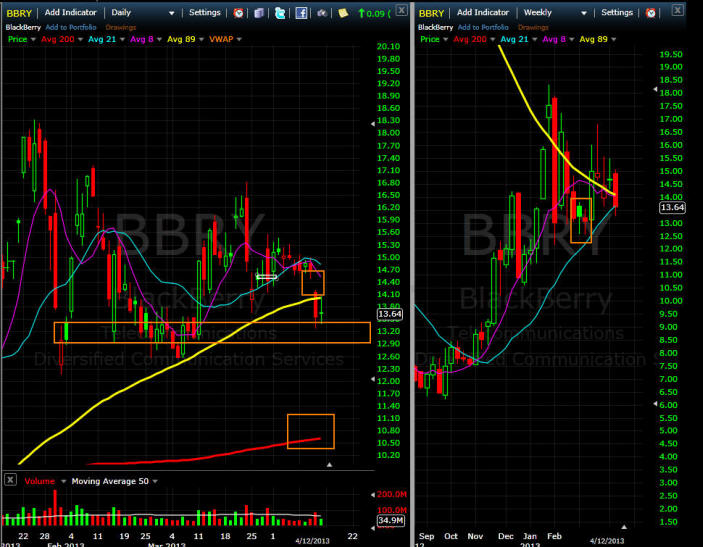The image size is (703, 547).
Task: Click the 13.64 price tag on Daily axis
Action: point(390,314)
